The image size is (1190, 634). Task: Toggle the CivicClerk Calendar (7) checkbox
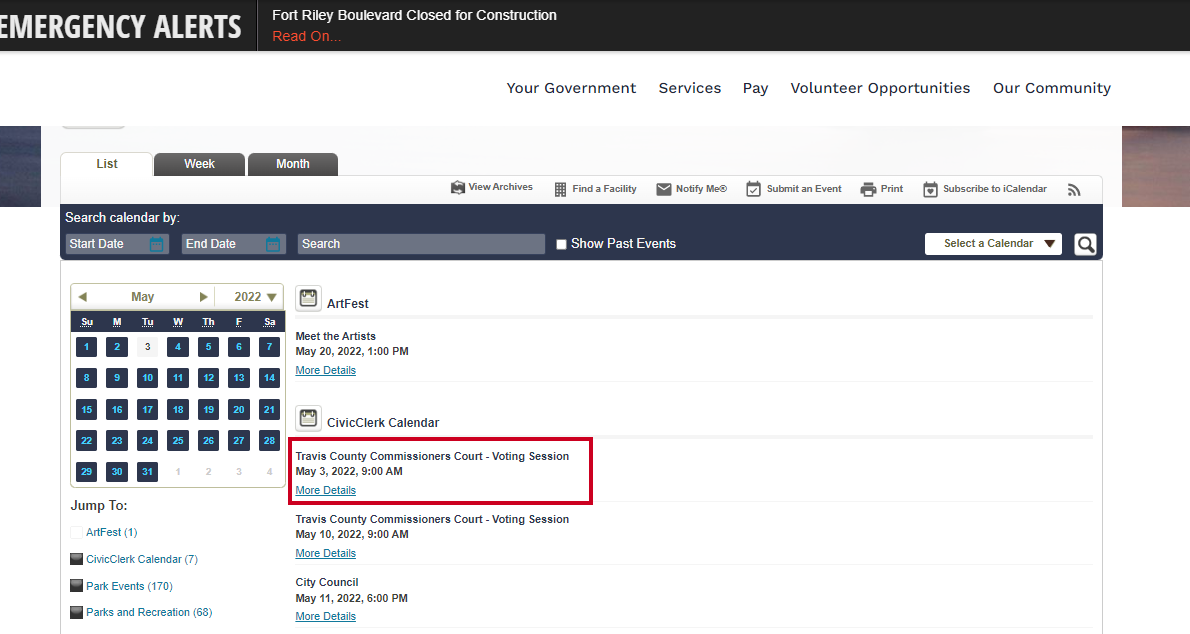[77, 560]
